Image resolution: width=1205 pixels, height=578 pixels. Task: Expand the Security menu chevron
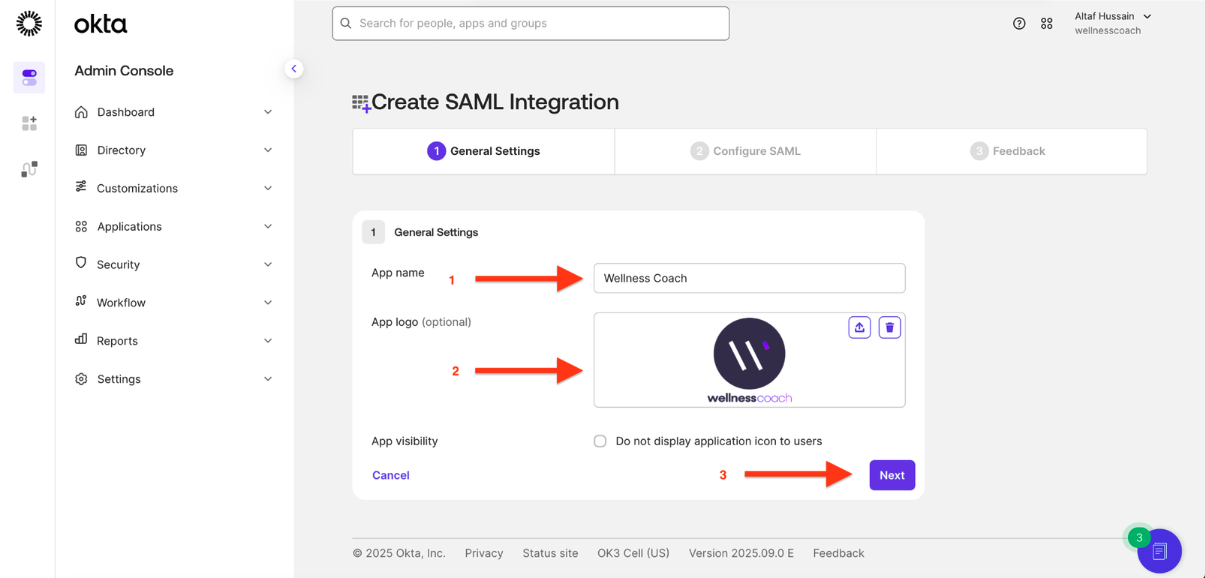click(x=268, y=264)
